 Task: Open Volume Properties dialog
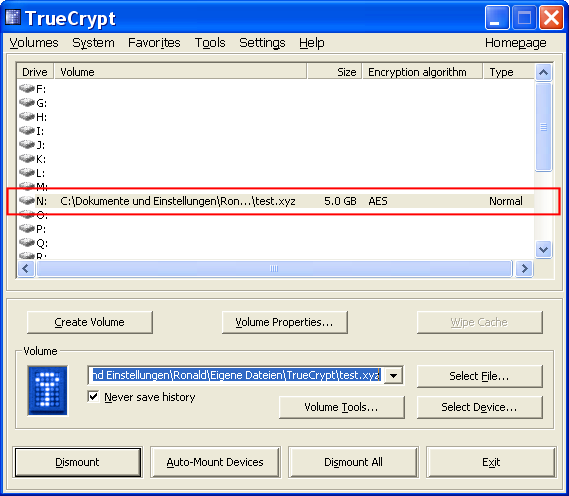pyautogui.click(x=284, y=322)
